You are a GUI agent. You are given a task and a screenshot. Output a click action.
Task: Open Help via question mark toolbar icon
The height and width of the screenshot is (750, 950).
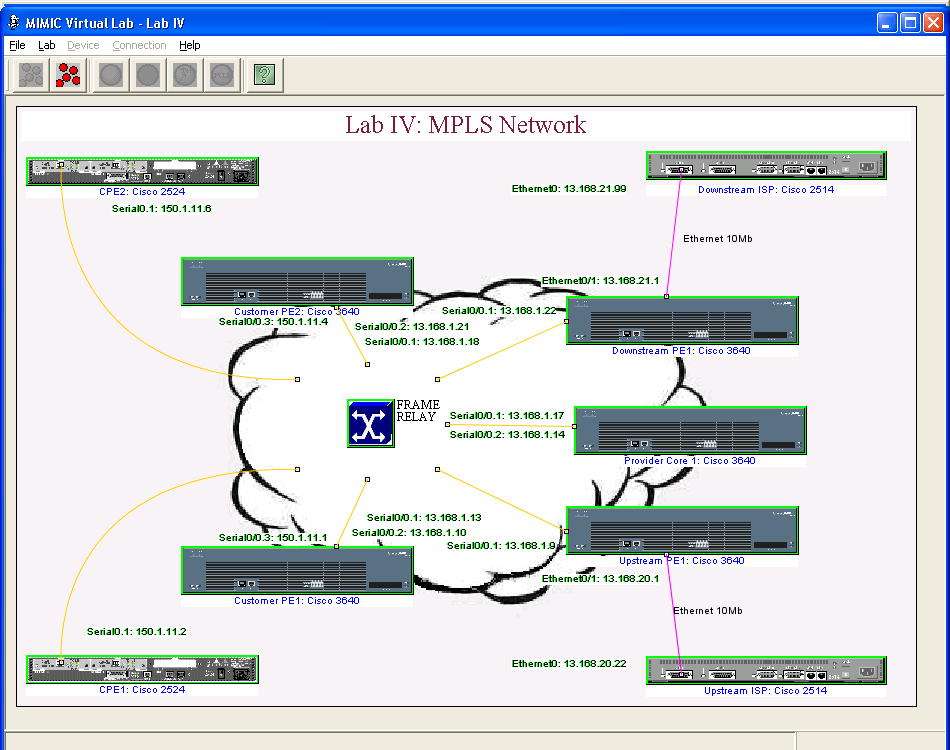click(262, 74)
